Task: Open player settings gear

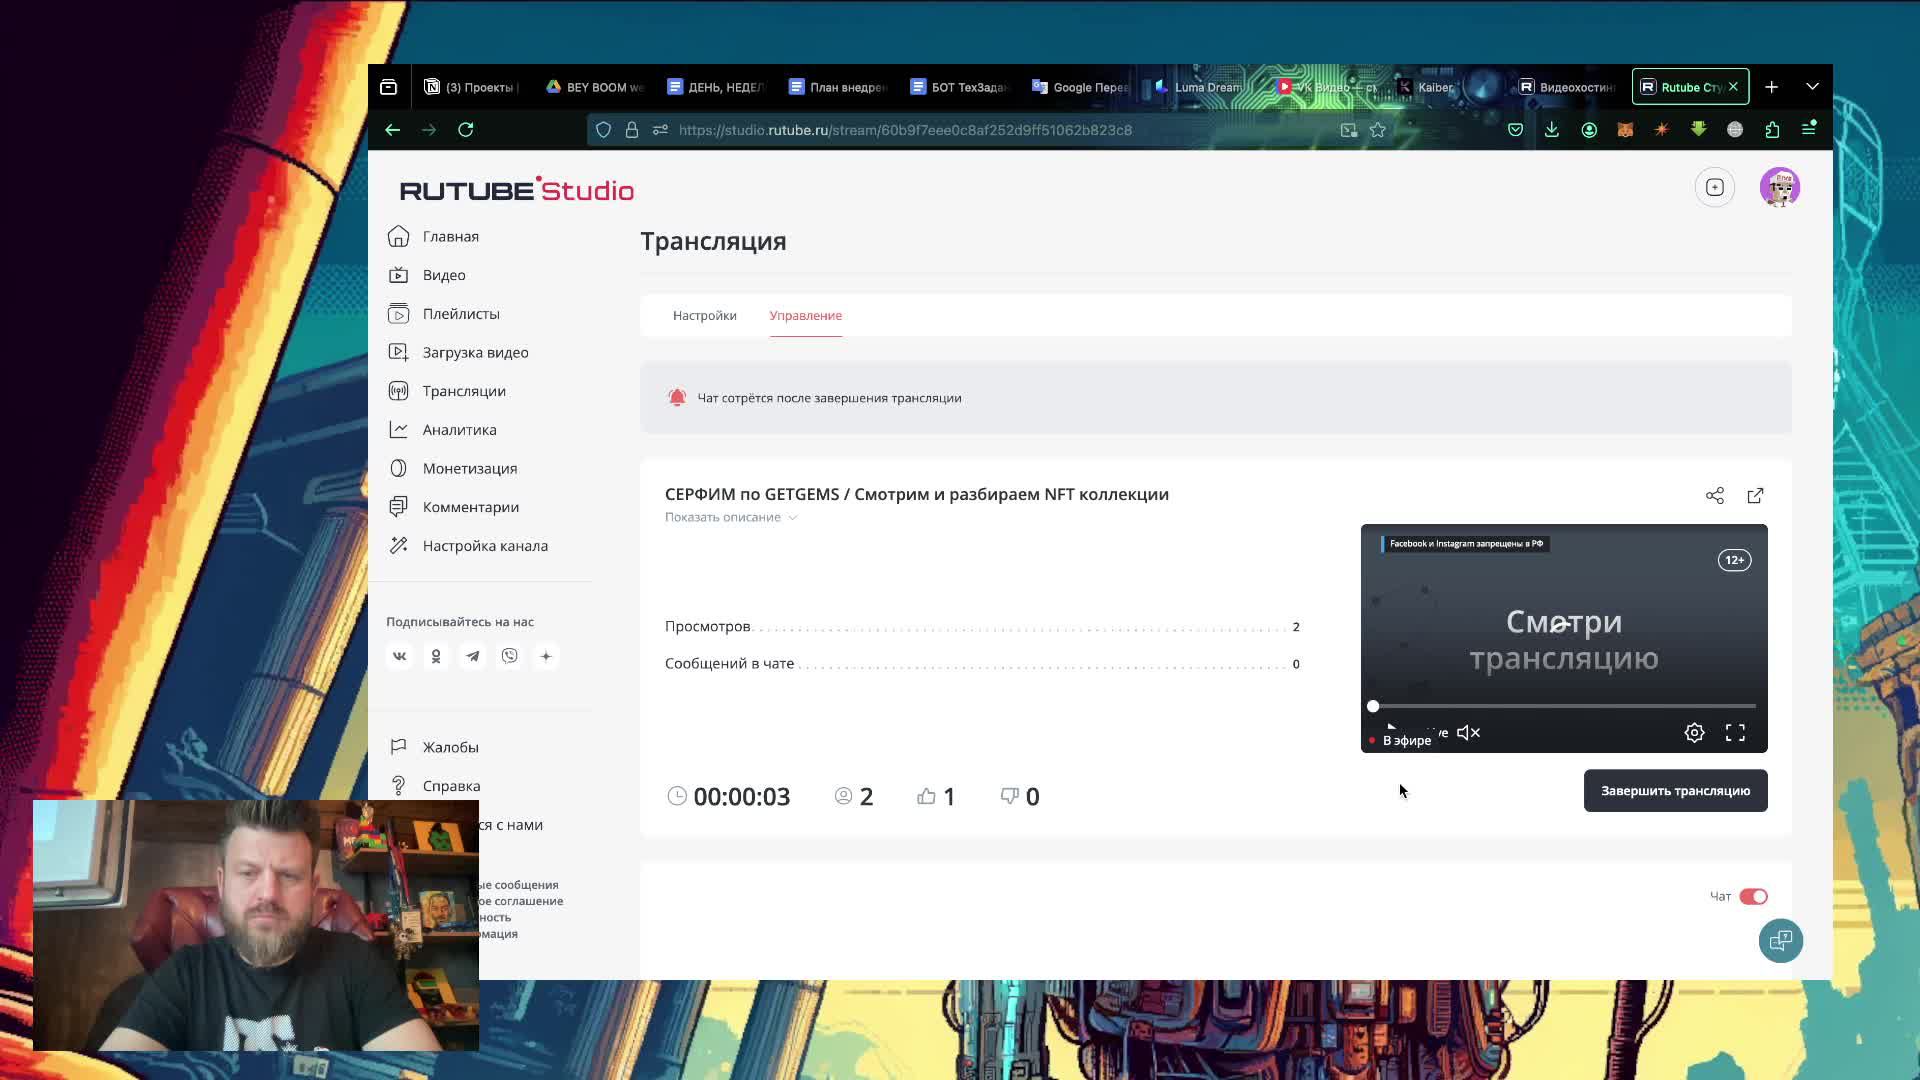Action: [x=1694, y=733]
